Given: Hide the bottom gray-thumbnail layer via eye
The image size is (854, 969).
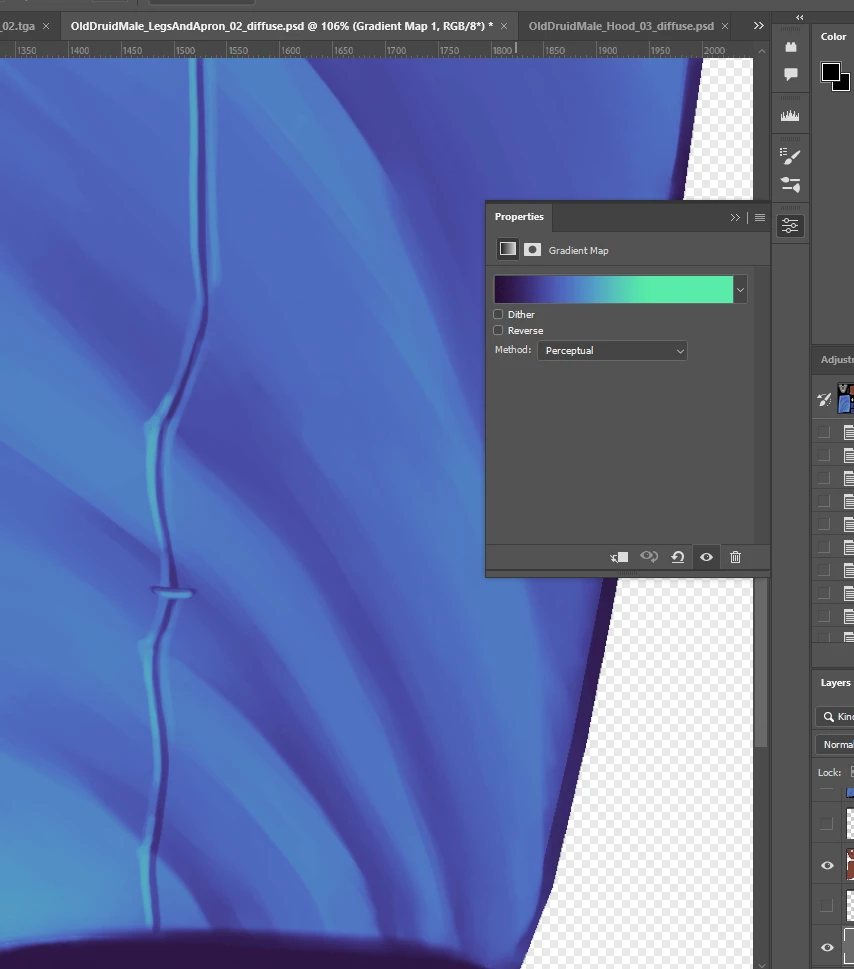Looking at the screenshot, I should point(827,947).
